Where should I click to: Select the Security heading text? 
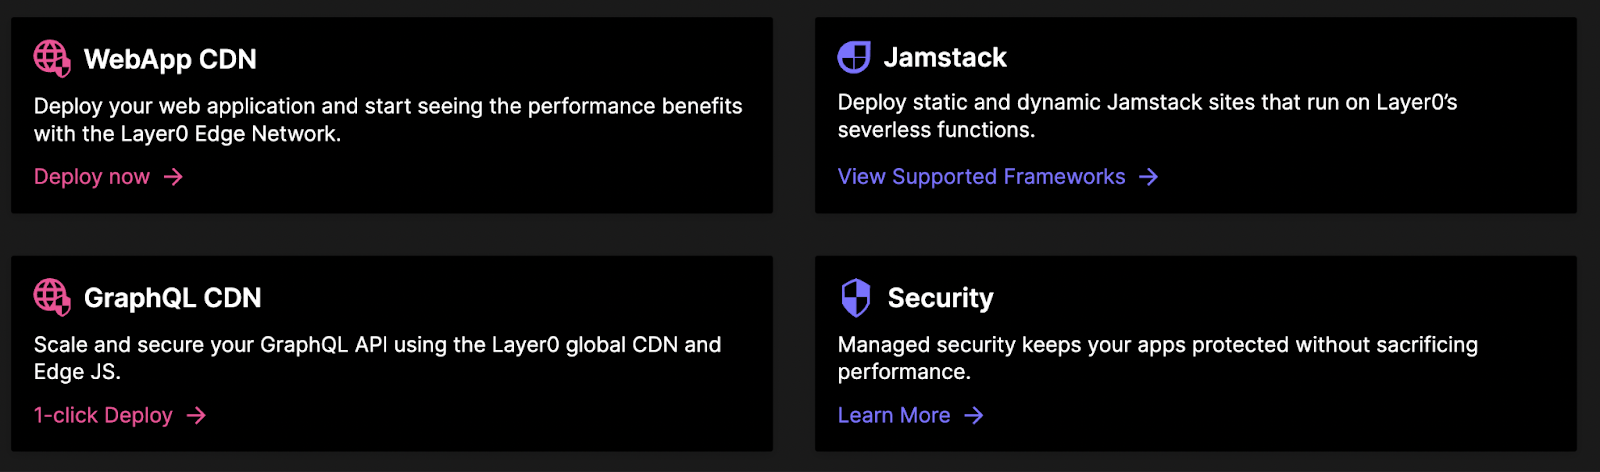click(x=941, y=298)
